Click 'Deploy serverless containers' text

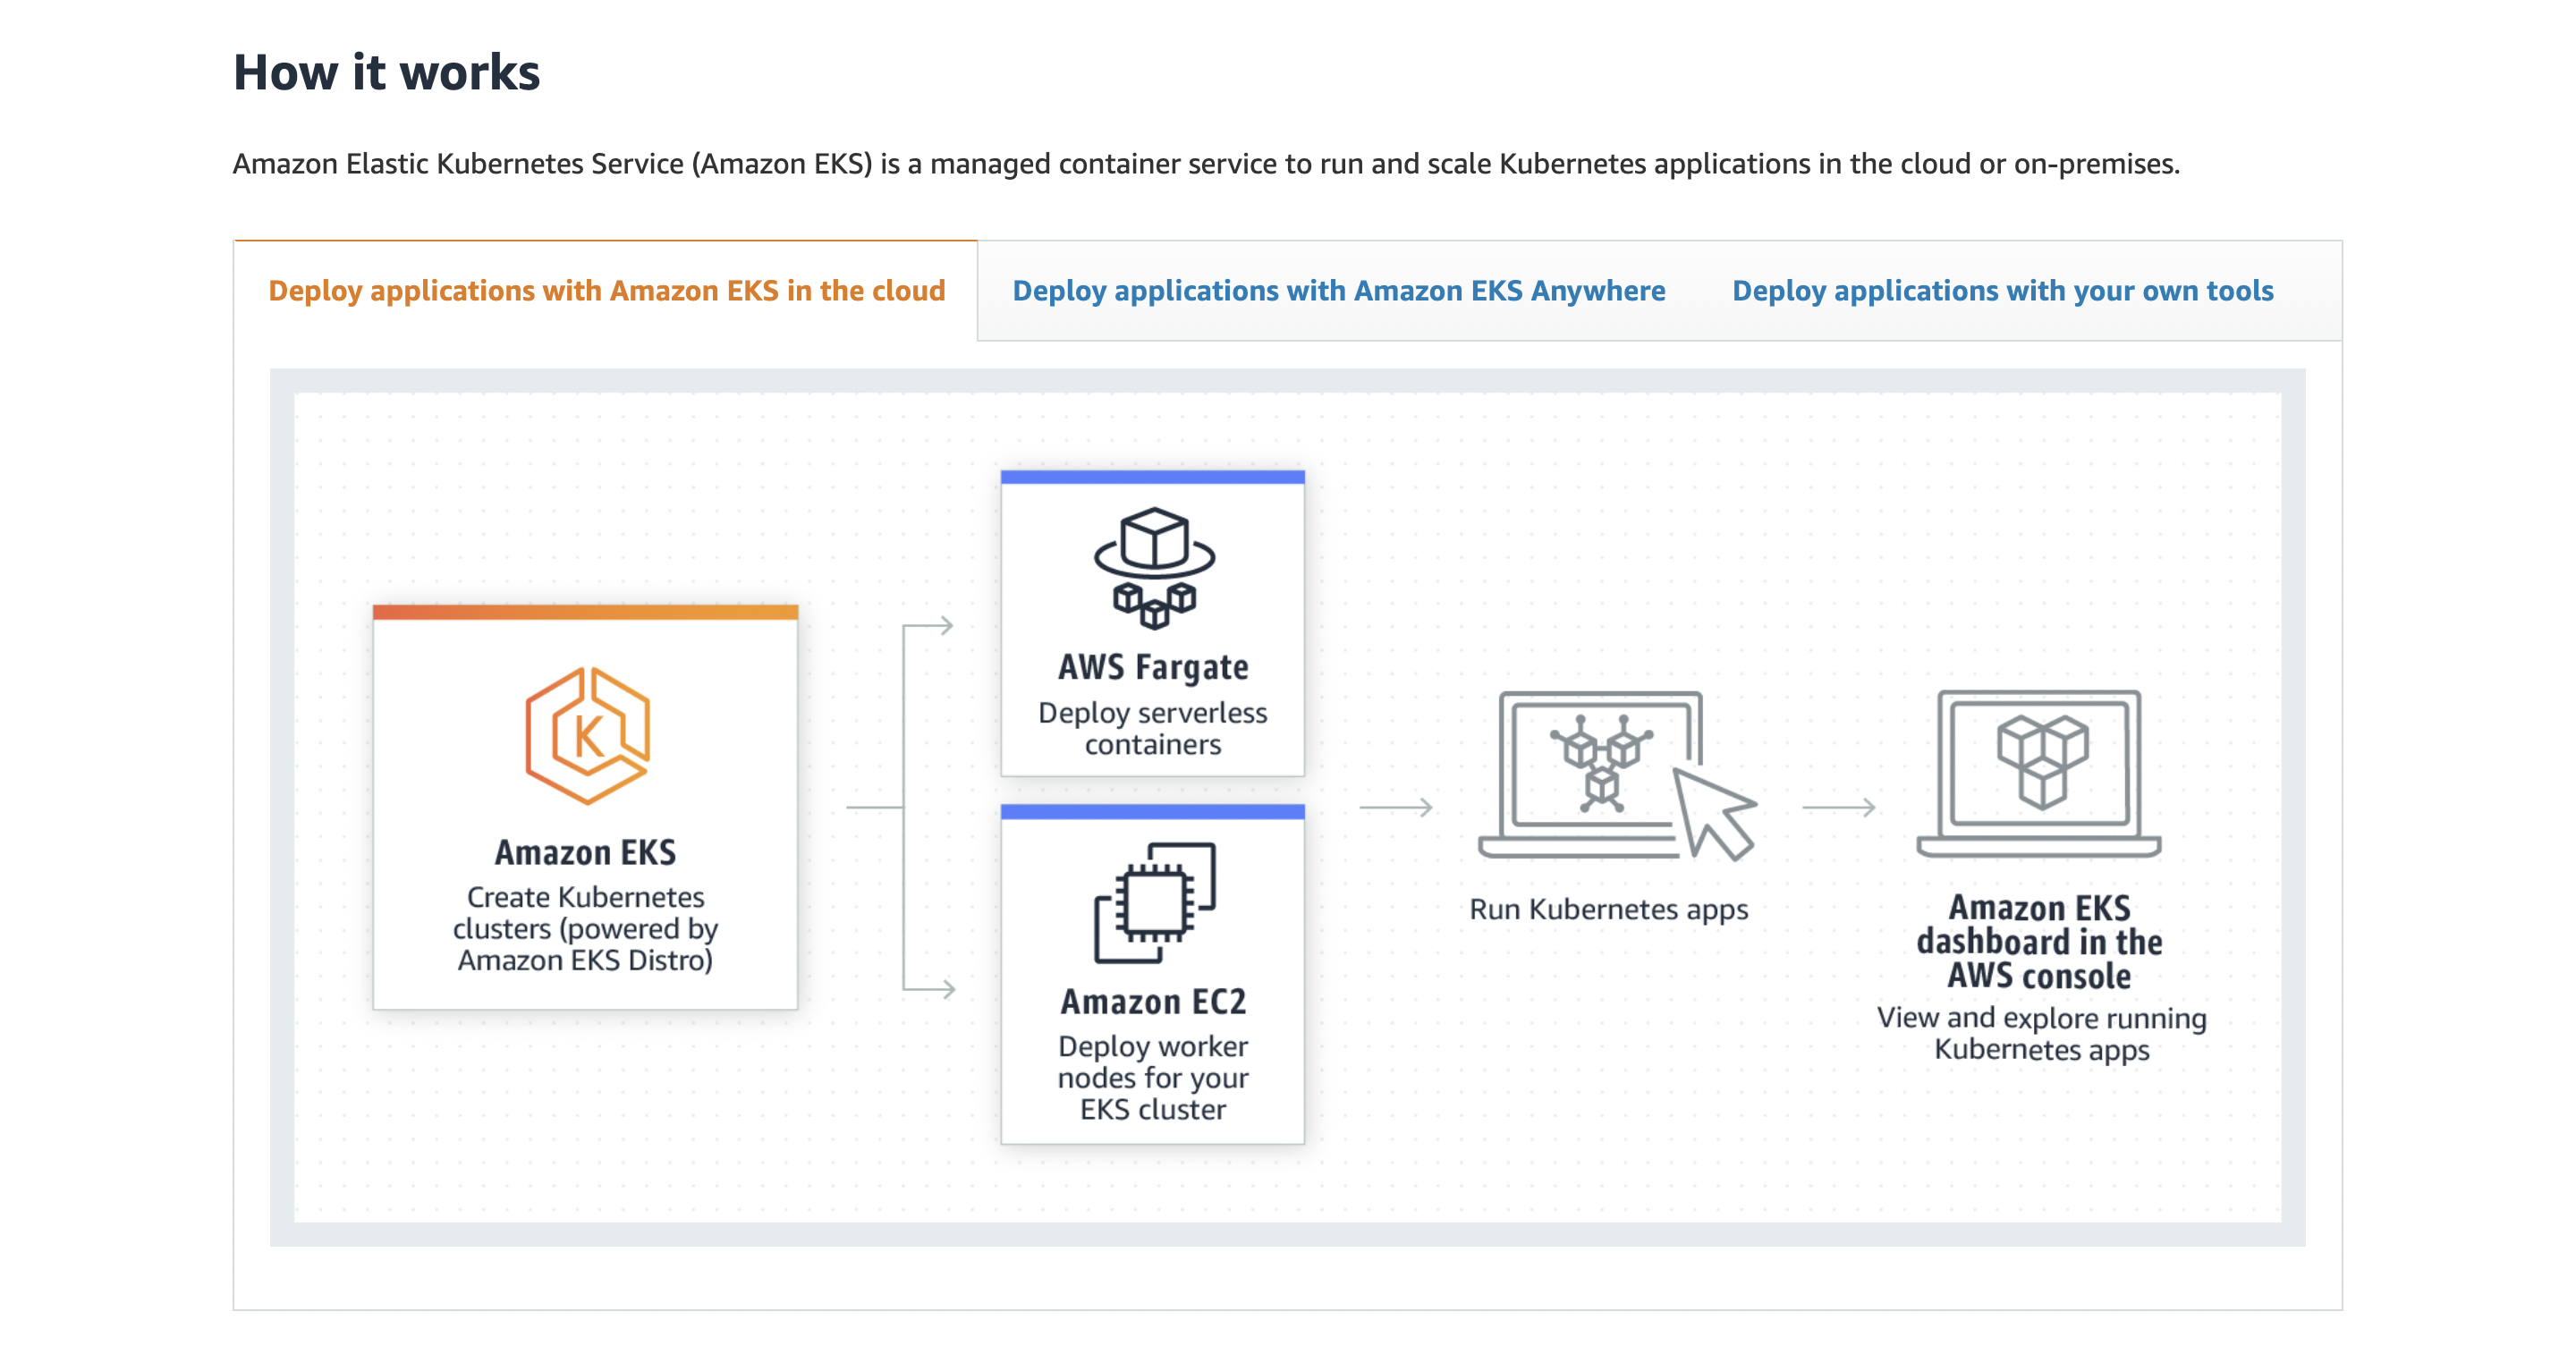1153,728
